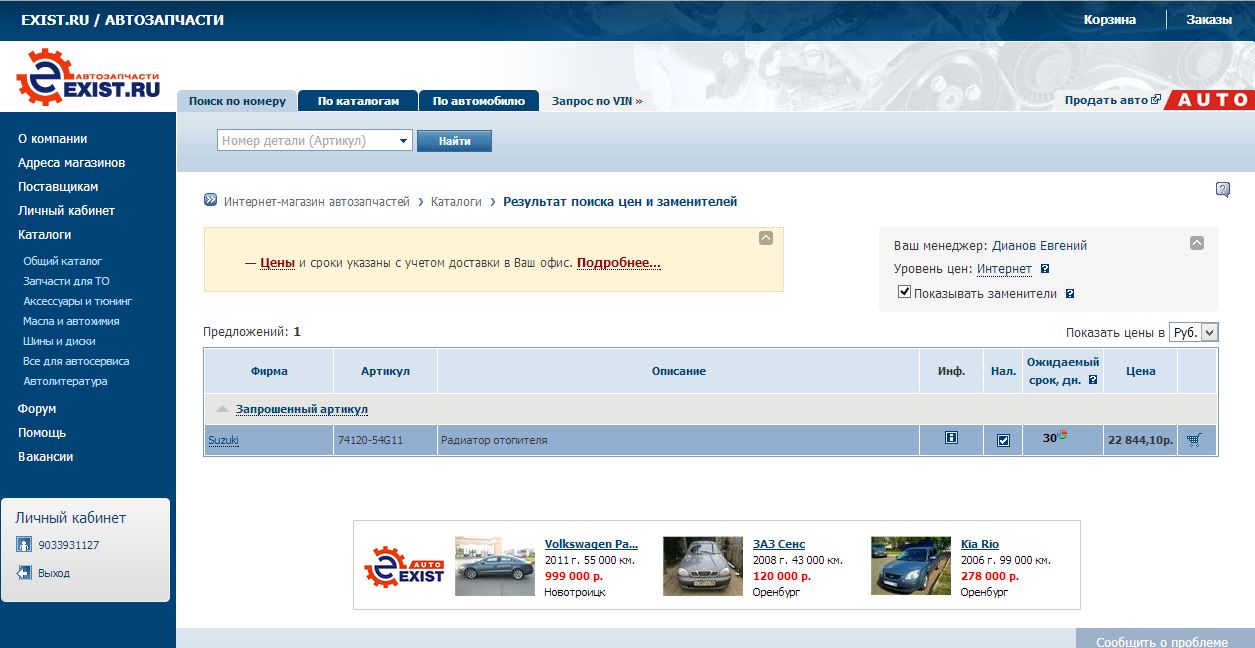This screenshot has height=648, width=1255.
Task: Click the EXIST.RU logo in the header
Action: (x=88, y=77)
